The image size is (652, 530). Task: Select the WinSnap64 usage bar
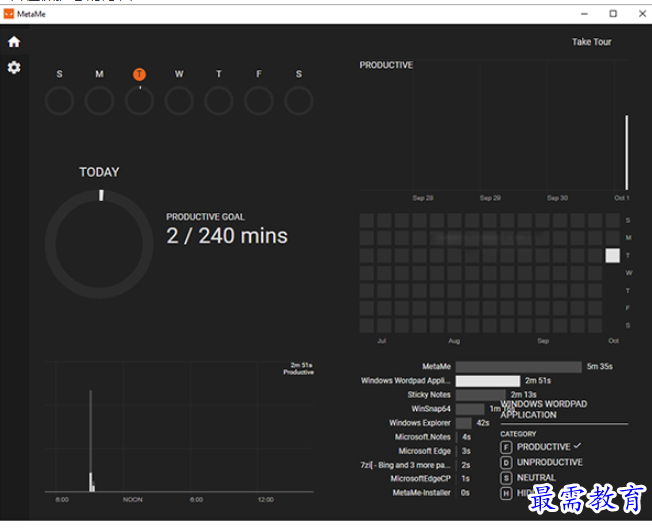[x=470, y=409]
